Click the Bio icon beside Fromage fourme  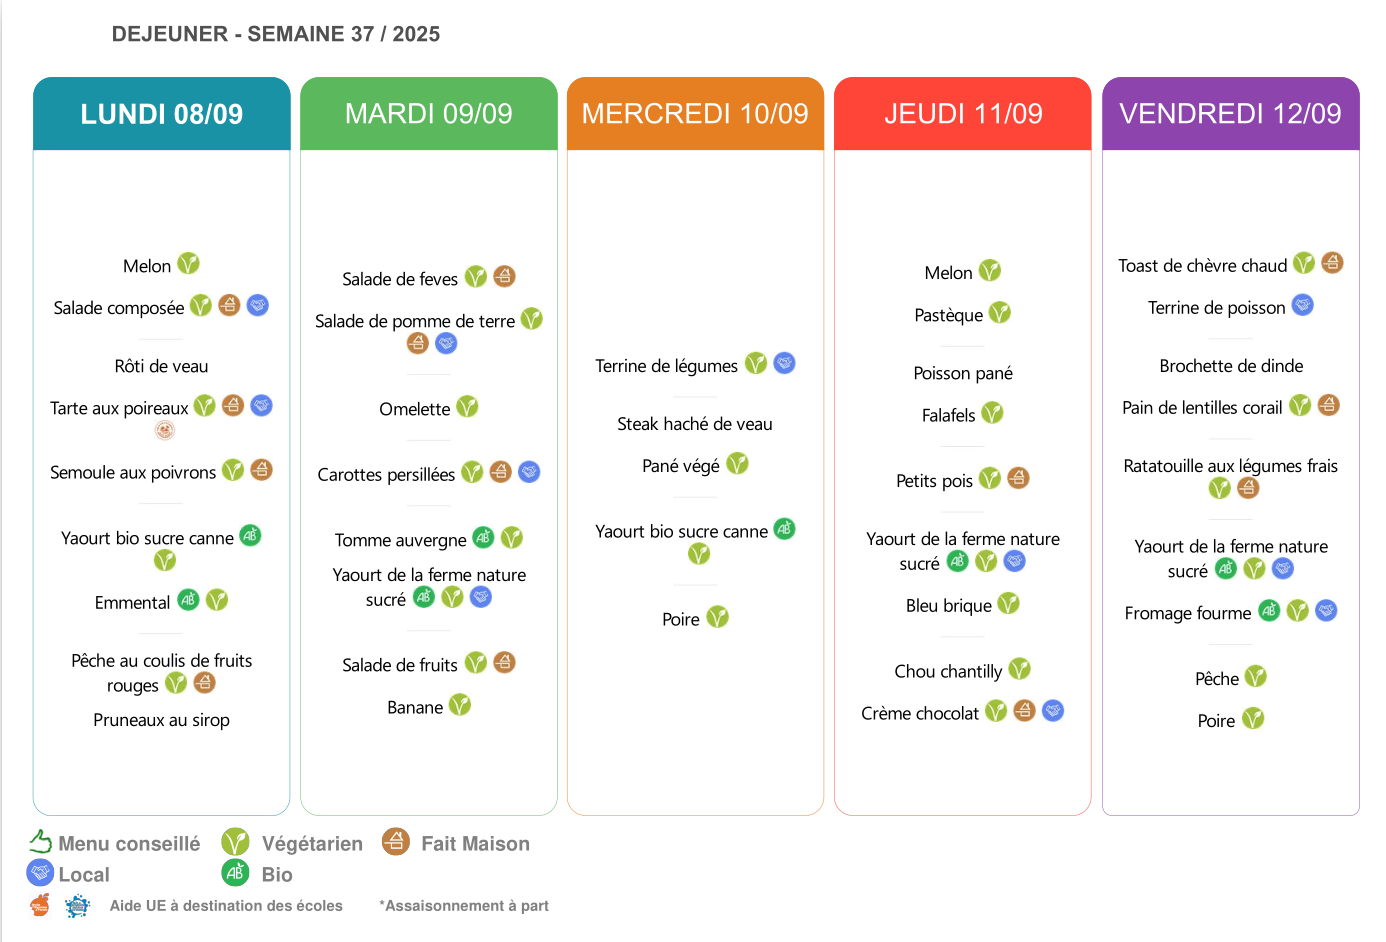click(1269, 610)
